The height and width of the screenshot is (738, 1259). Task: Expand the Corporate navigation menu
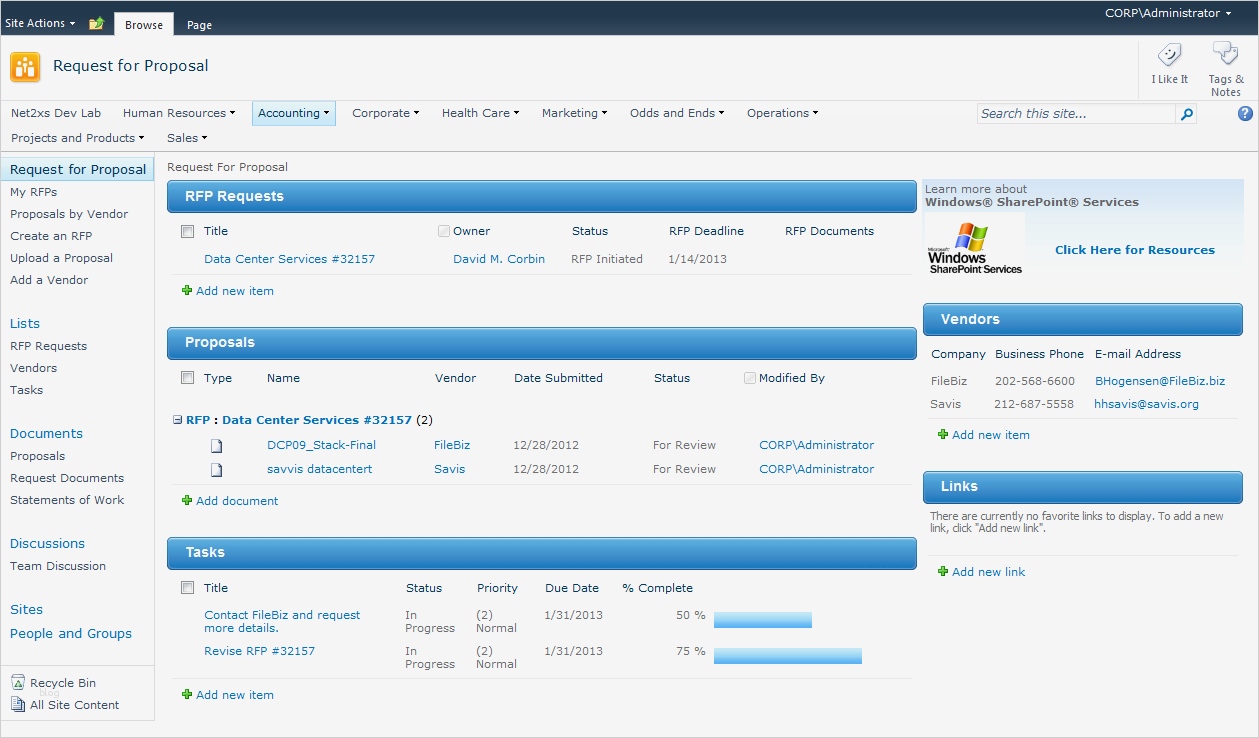point(385,113)
